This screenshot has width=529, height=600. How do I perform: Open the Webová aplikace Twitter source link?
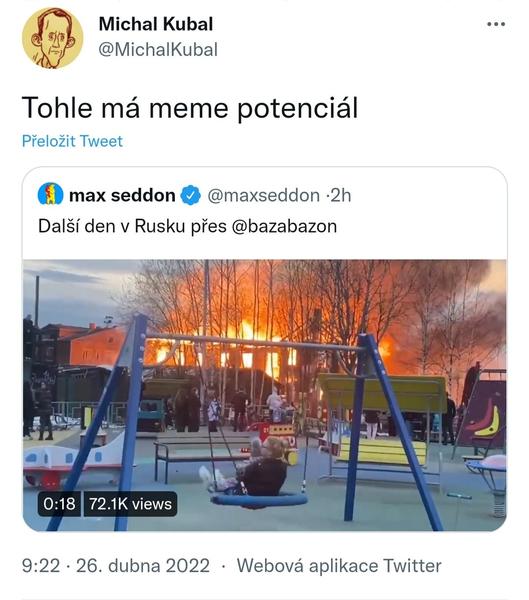339,566
